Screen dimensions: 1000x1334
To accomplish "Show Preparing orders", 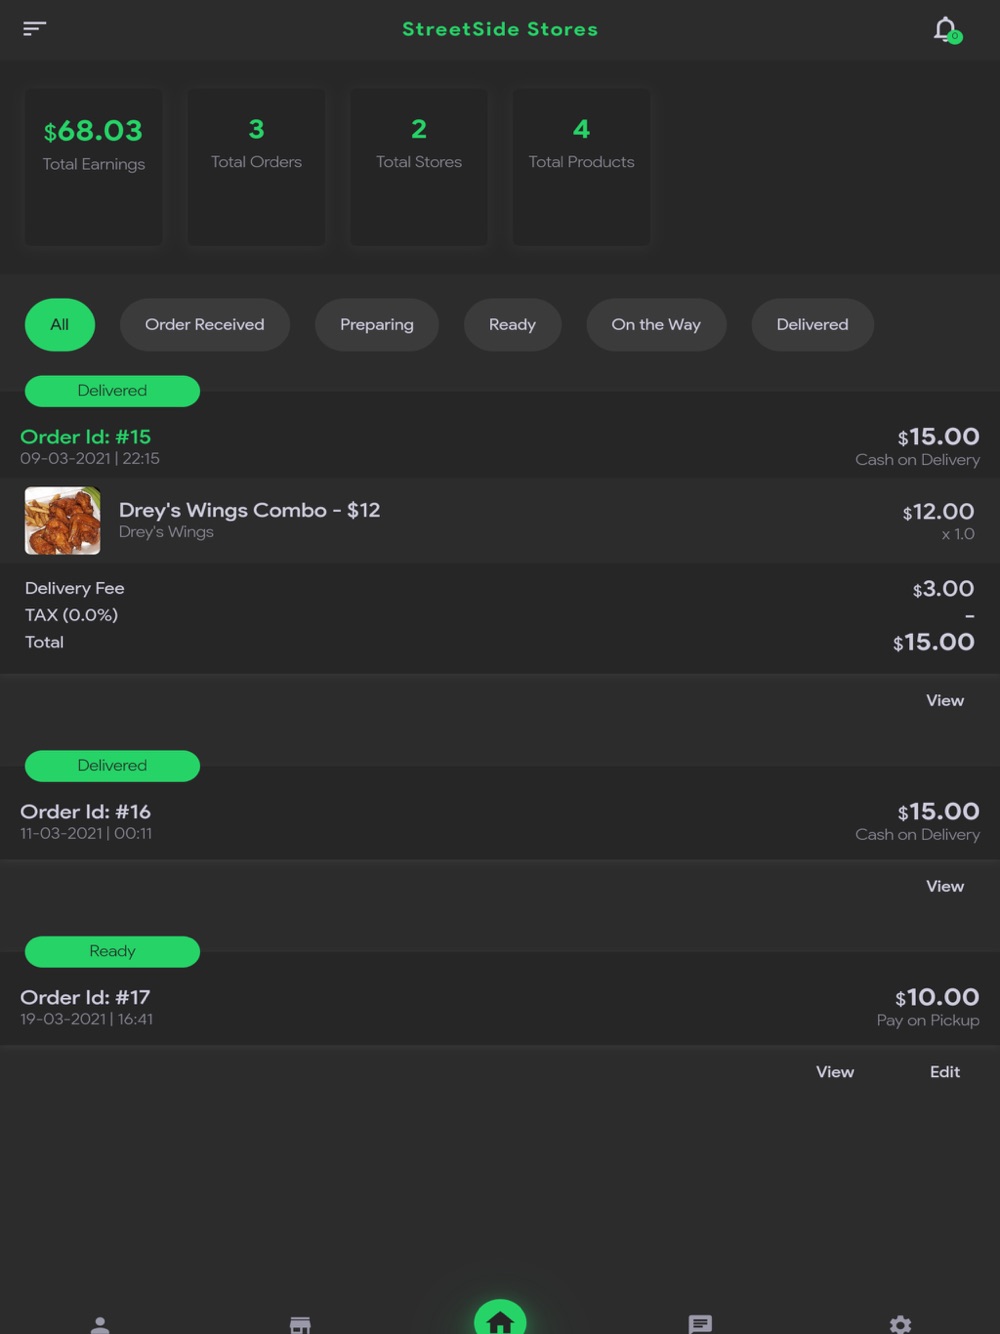I will [x=377, y=325].
